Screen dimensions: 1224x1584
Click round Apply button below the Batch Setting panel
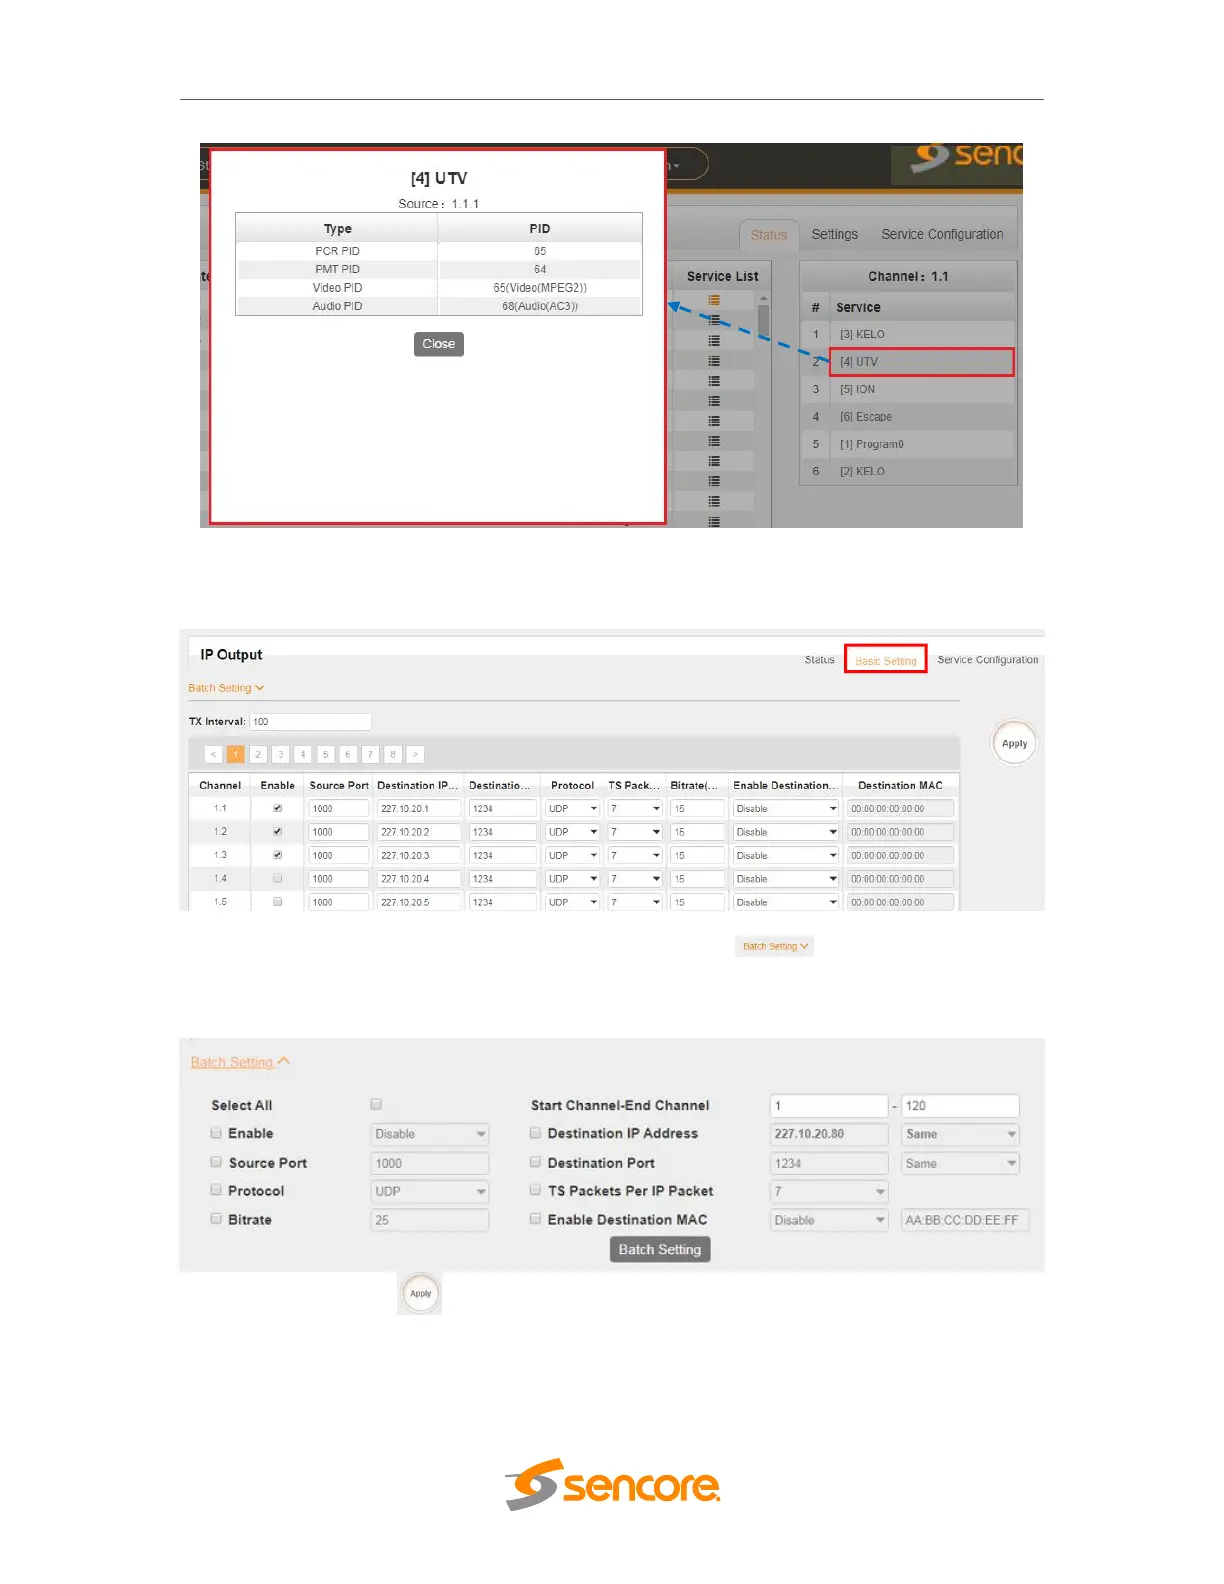pos(420,1293)
